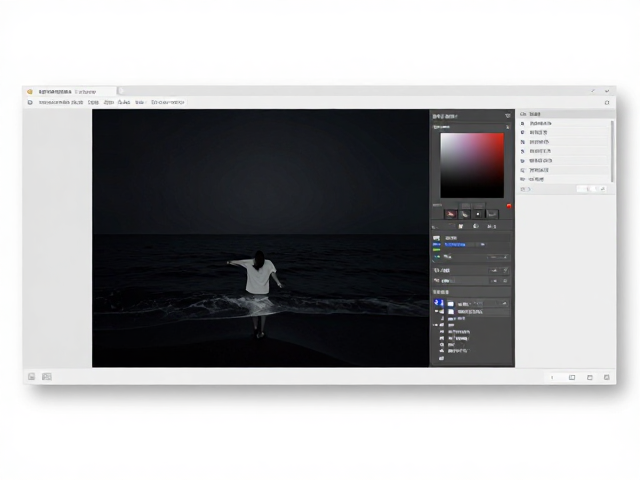The height and width of the screenshot is (480, 640).
Task: Click the first of three bottom-right status bar icons
Action: point(572,378)
